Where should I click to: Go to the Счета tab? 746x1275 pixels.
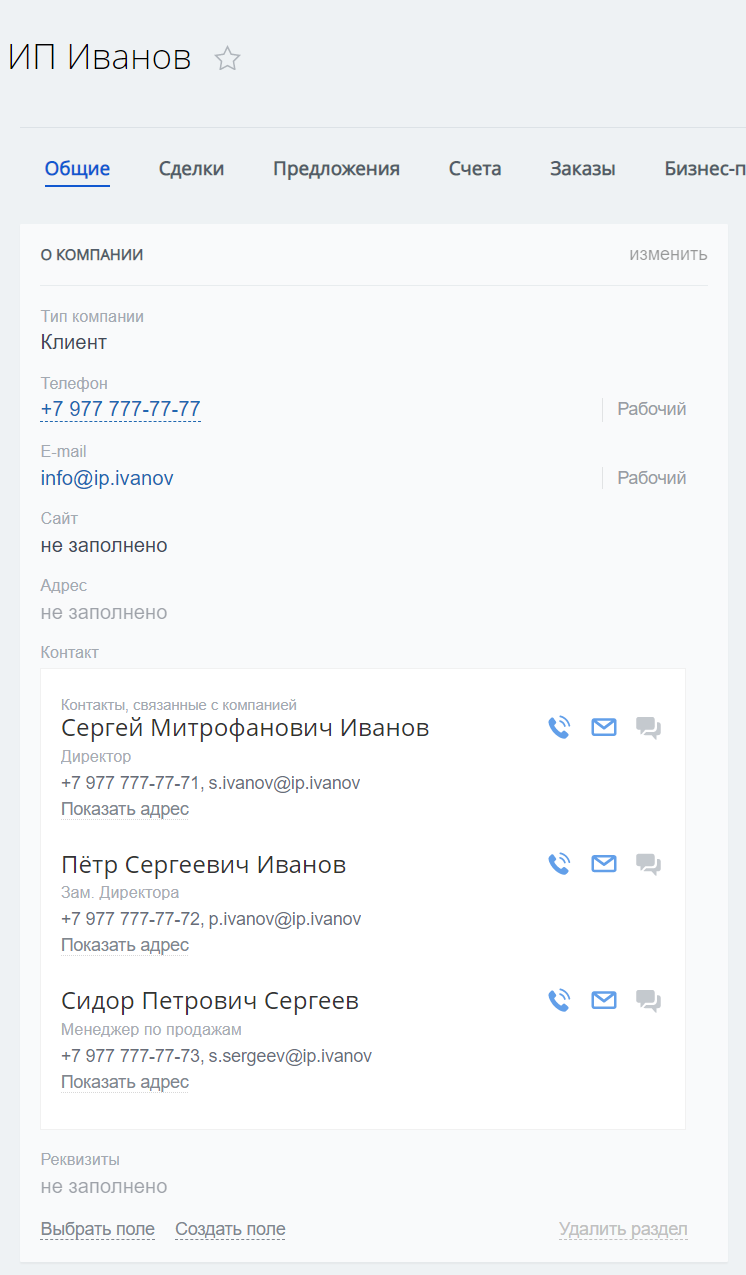pyautogui.click(x=475, y=169)
